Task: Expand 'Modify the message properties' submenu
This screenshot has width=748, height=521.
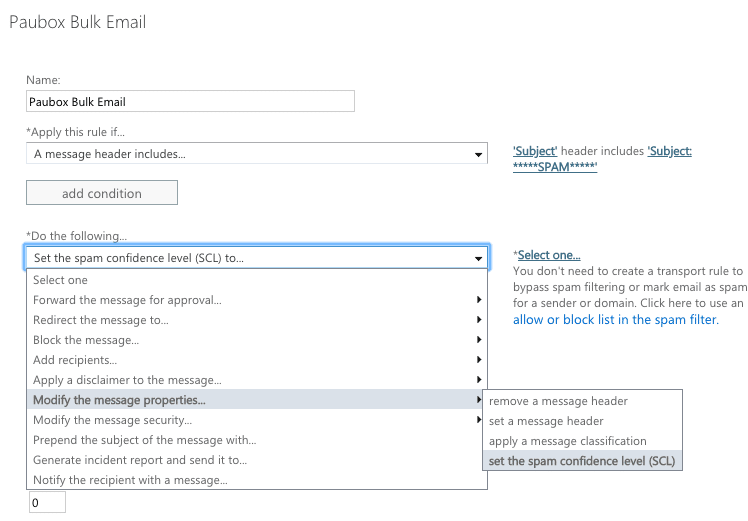Action: (x=120, y=400)
